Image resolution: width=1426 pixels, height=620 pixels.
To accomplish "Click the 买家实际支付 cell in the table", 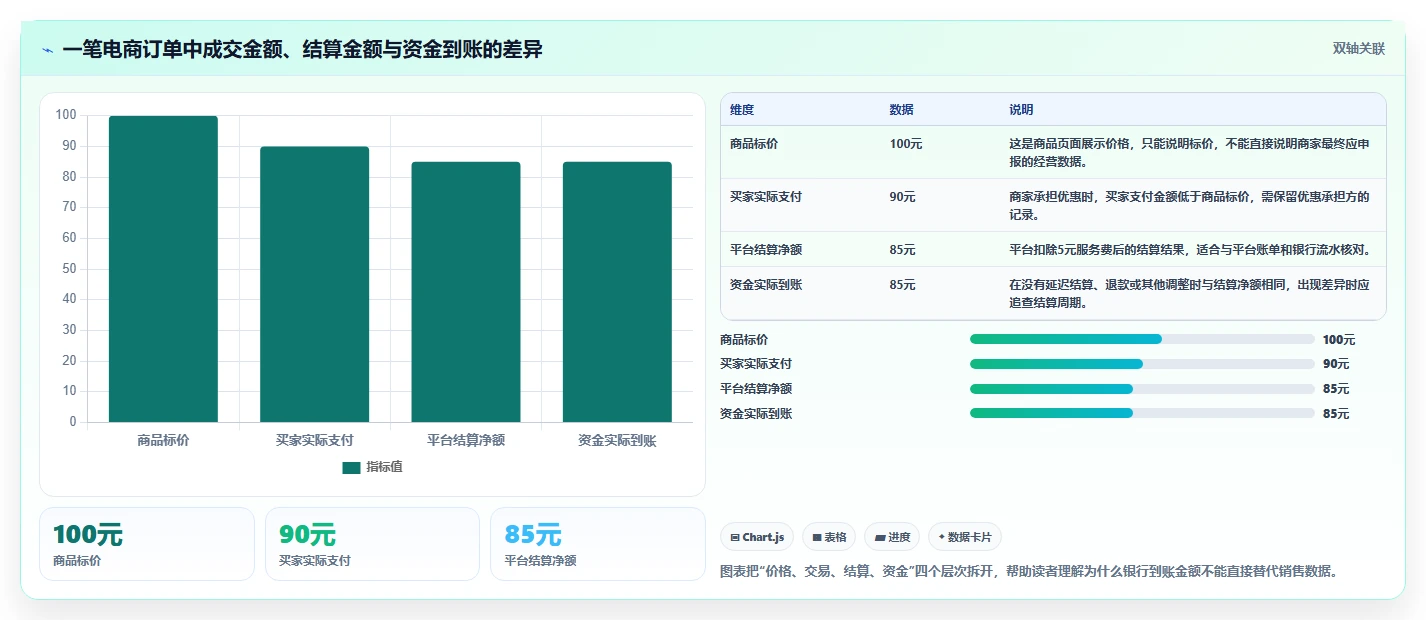I will click(x=766, y=197).
